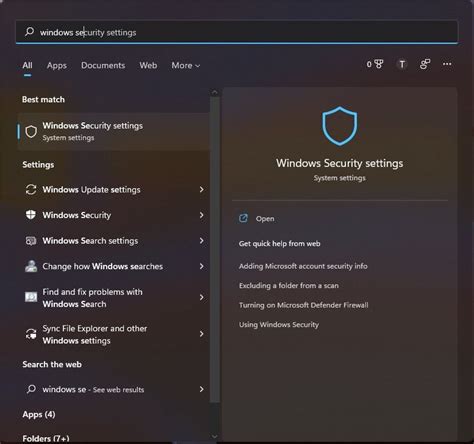
Task: Expand Change how Windows searches chevron
Action: pos(201,266)
